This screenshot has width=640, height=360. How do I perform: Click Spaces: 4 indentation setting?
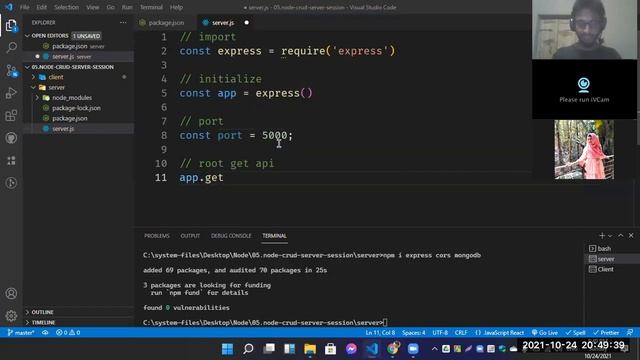click(413, 333)
